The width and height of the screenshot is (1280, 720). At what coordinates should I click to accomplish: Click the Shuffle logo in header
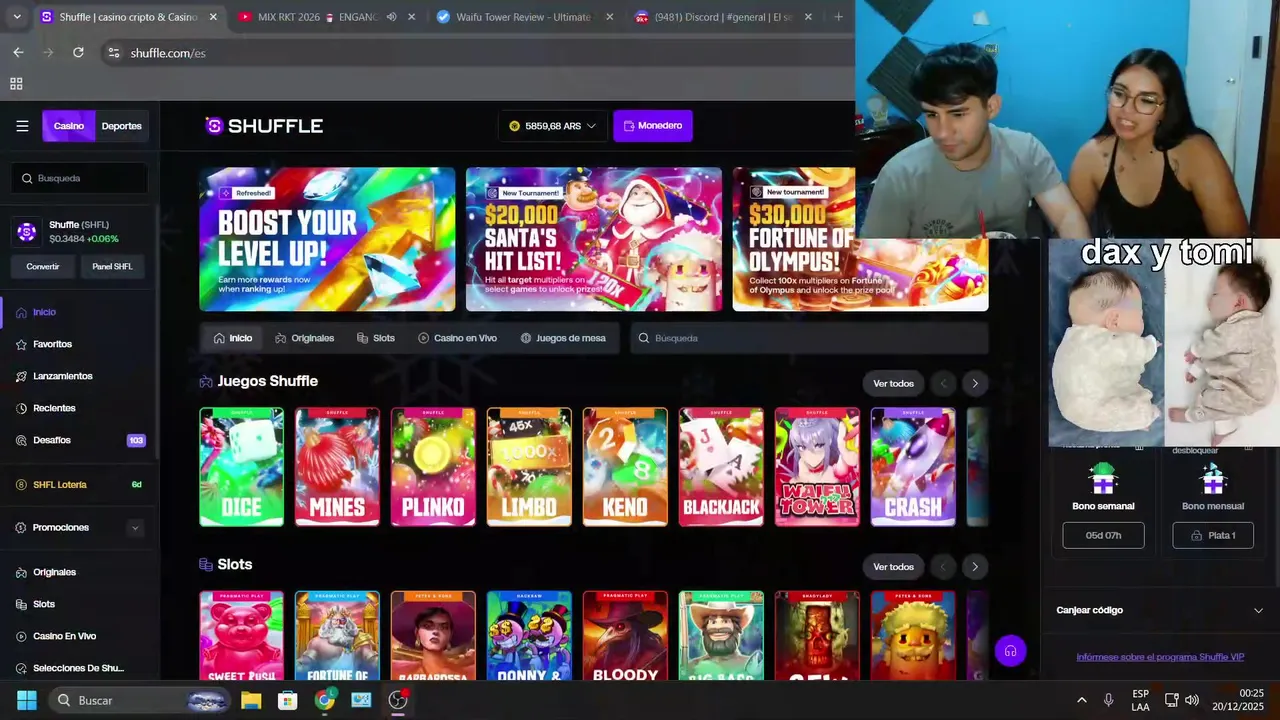click(264, 126)
